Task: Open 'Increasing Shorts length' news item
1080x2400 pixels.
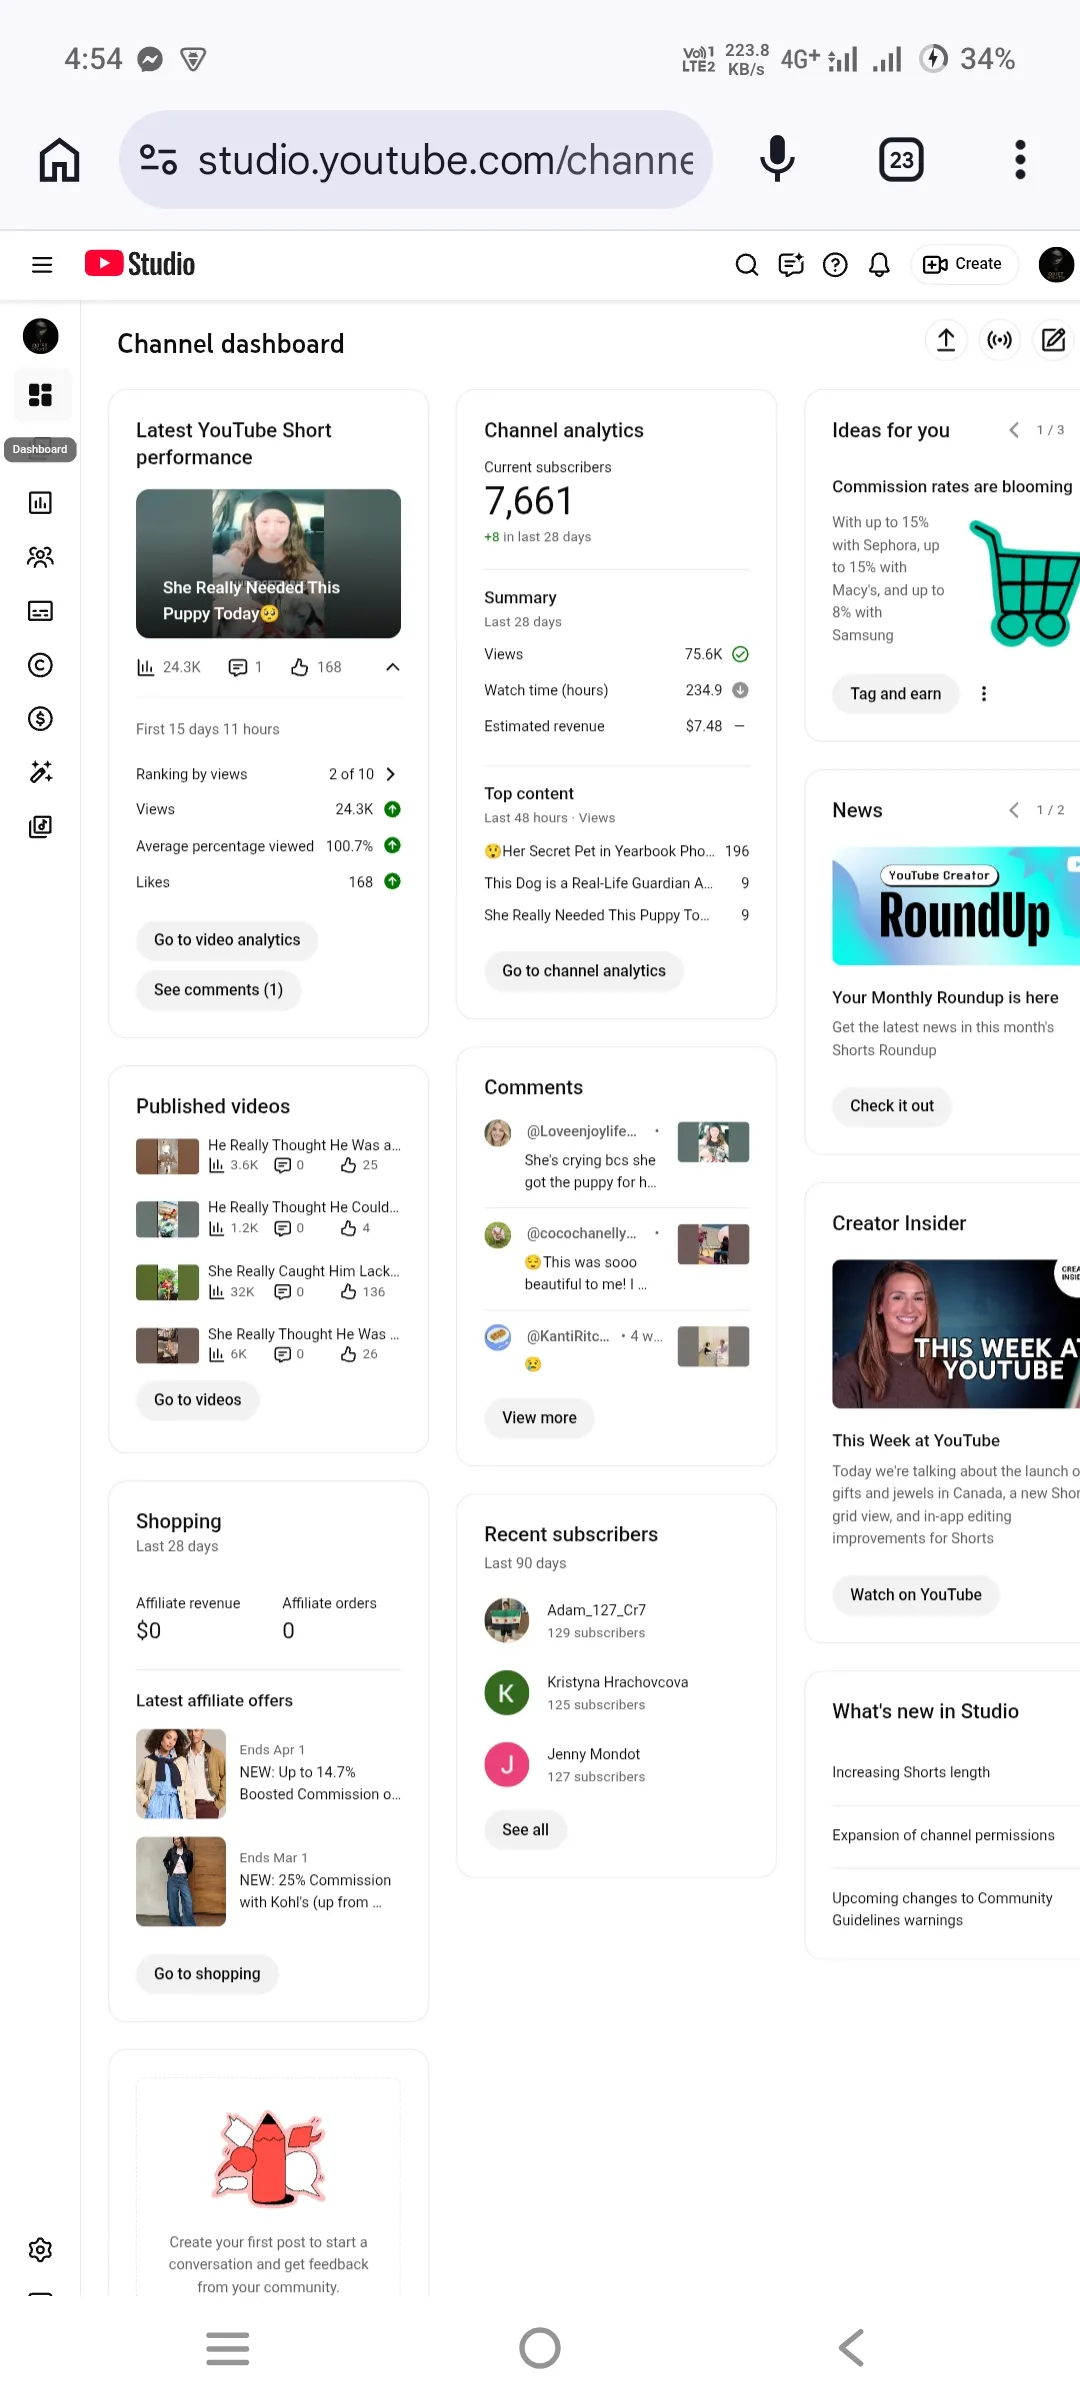Action: pyautogui.click(x=911, y=1772)
